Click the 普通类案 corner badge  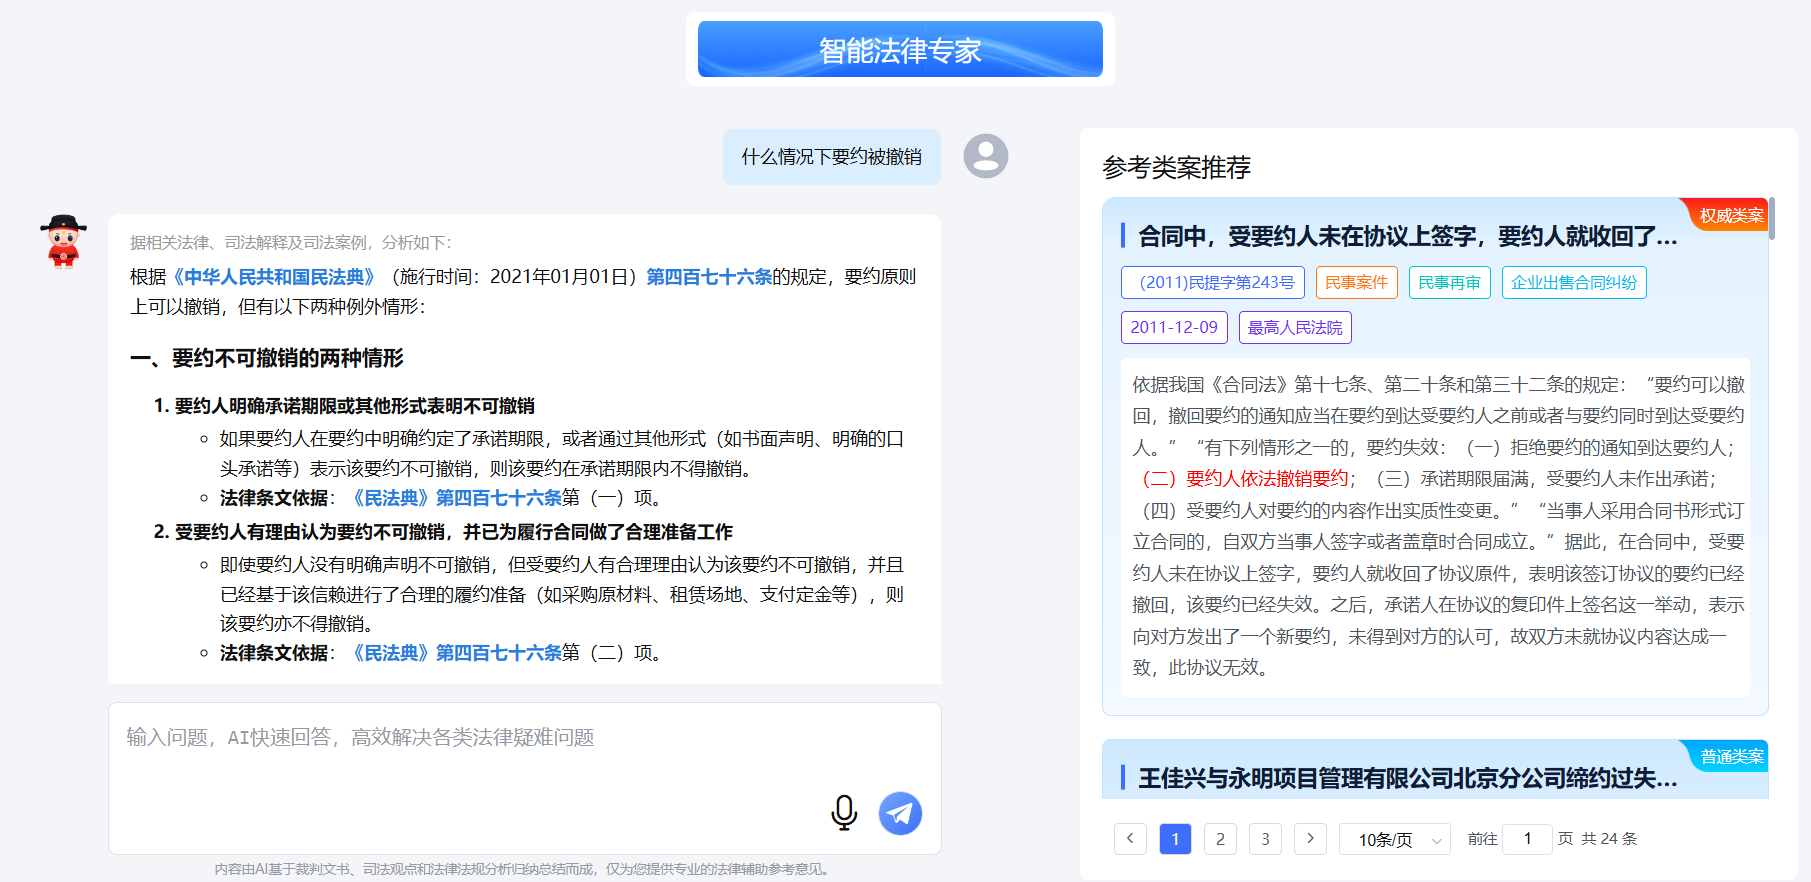1730,757
